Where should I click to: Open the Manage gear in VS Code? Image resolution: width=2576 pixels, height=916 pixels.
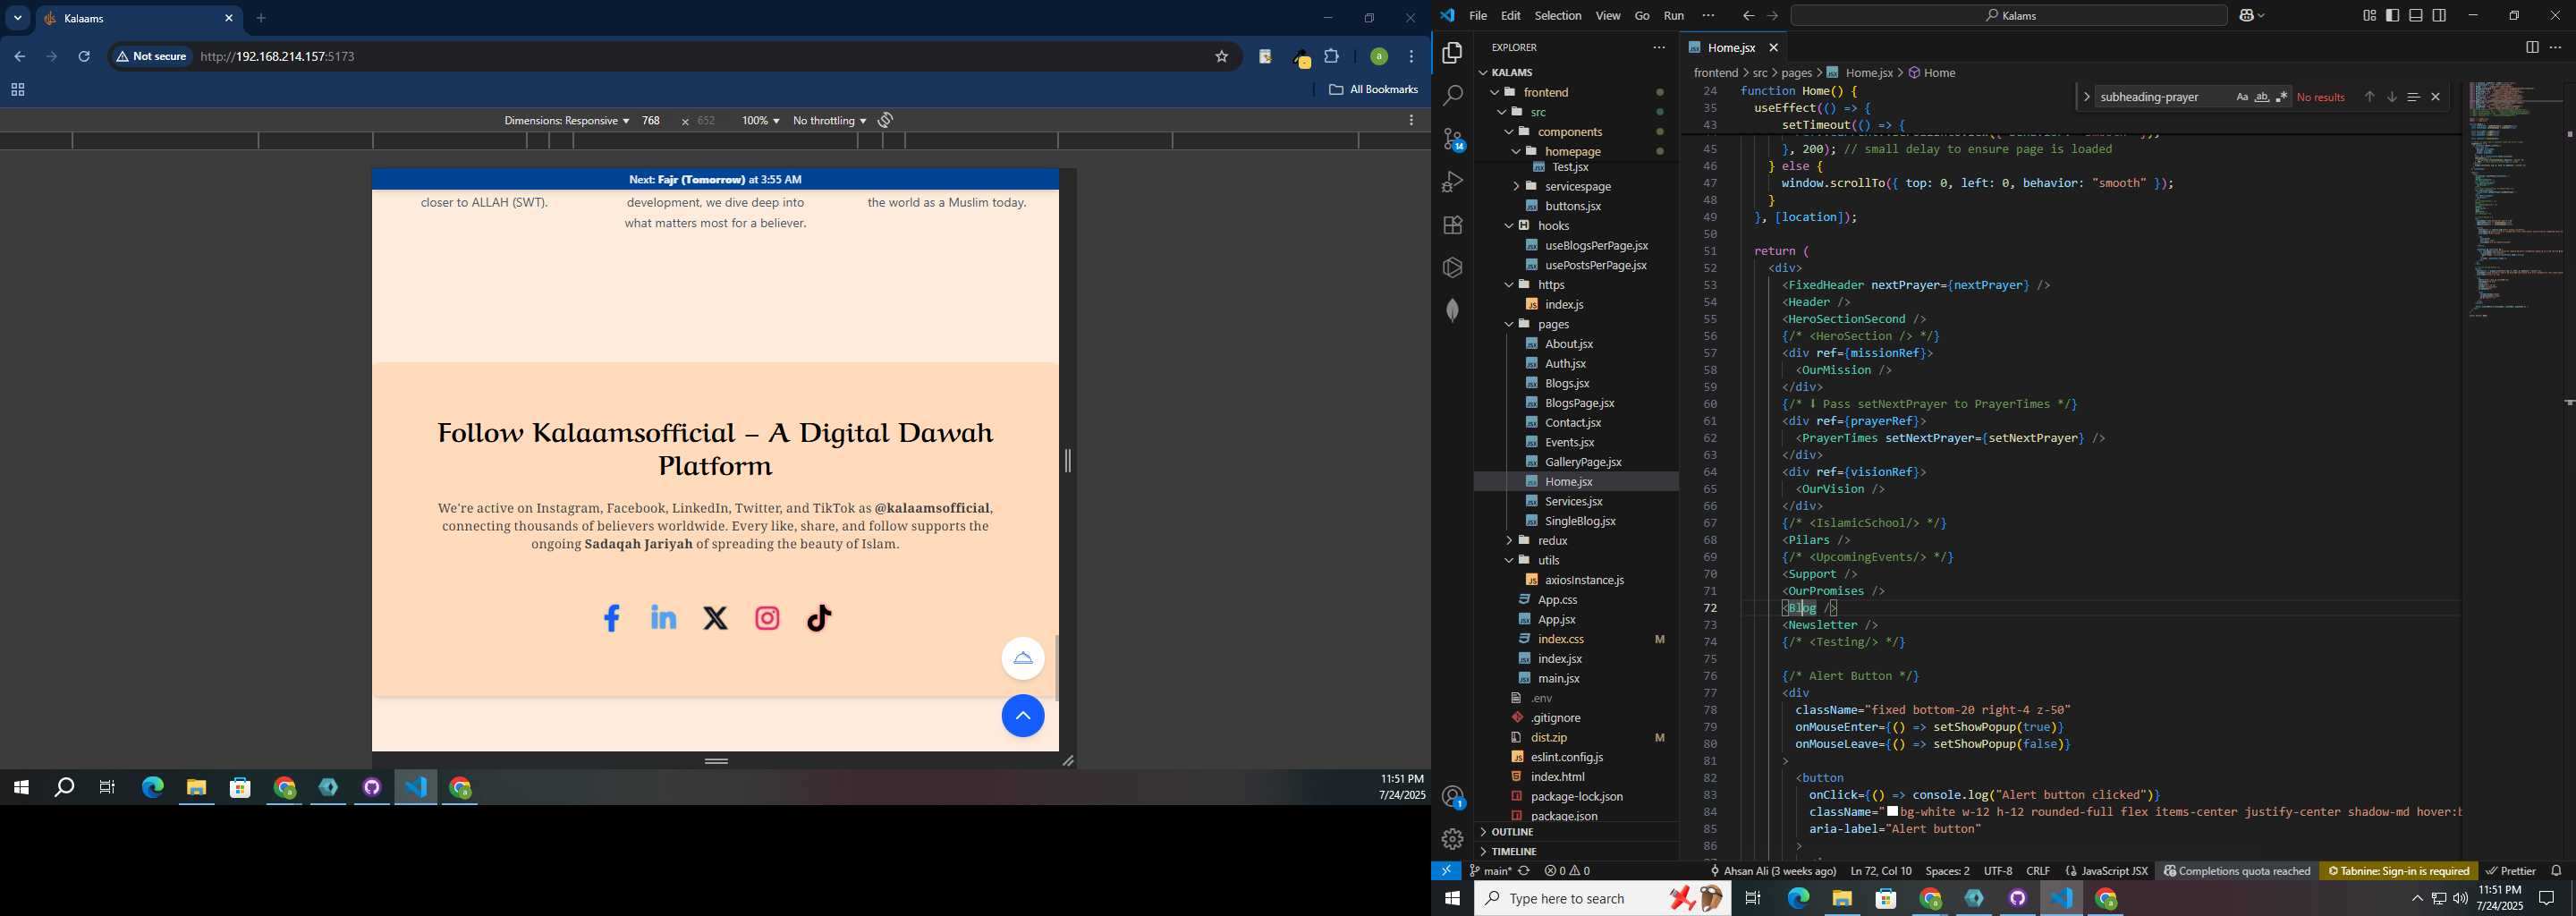(1452, 839)
